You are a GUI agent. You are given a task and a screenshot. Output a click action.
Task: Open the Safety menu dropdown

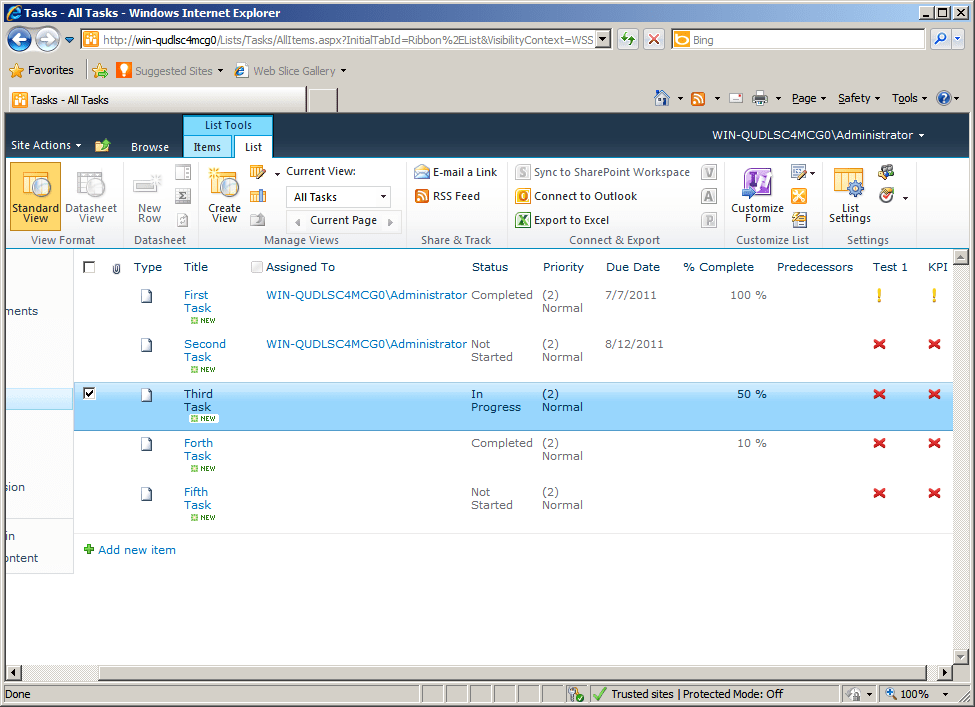tap(859, 98)
